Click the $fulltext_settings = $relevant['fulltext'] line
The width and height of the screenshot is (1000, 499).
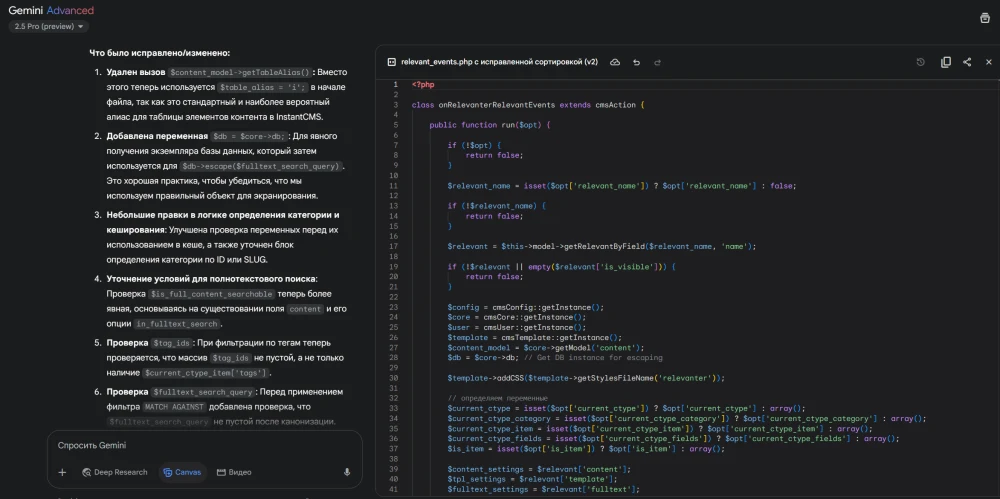543,489
